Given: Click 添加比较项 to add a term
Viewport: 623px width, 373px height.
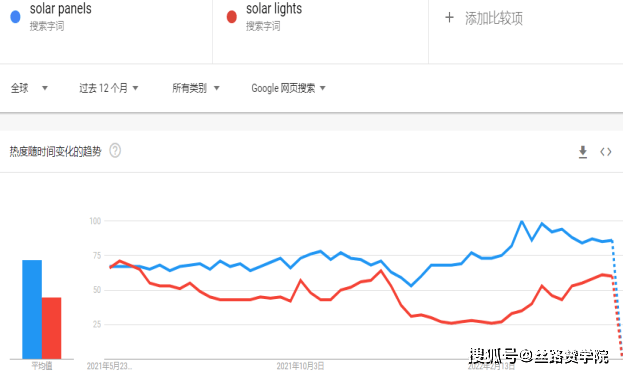Looking at the screenshot, I should coord(494,18).
